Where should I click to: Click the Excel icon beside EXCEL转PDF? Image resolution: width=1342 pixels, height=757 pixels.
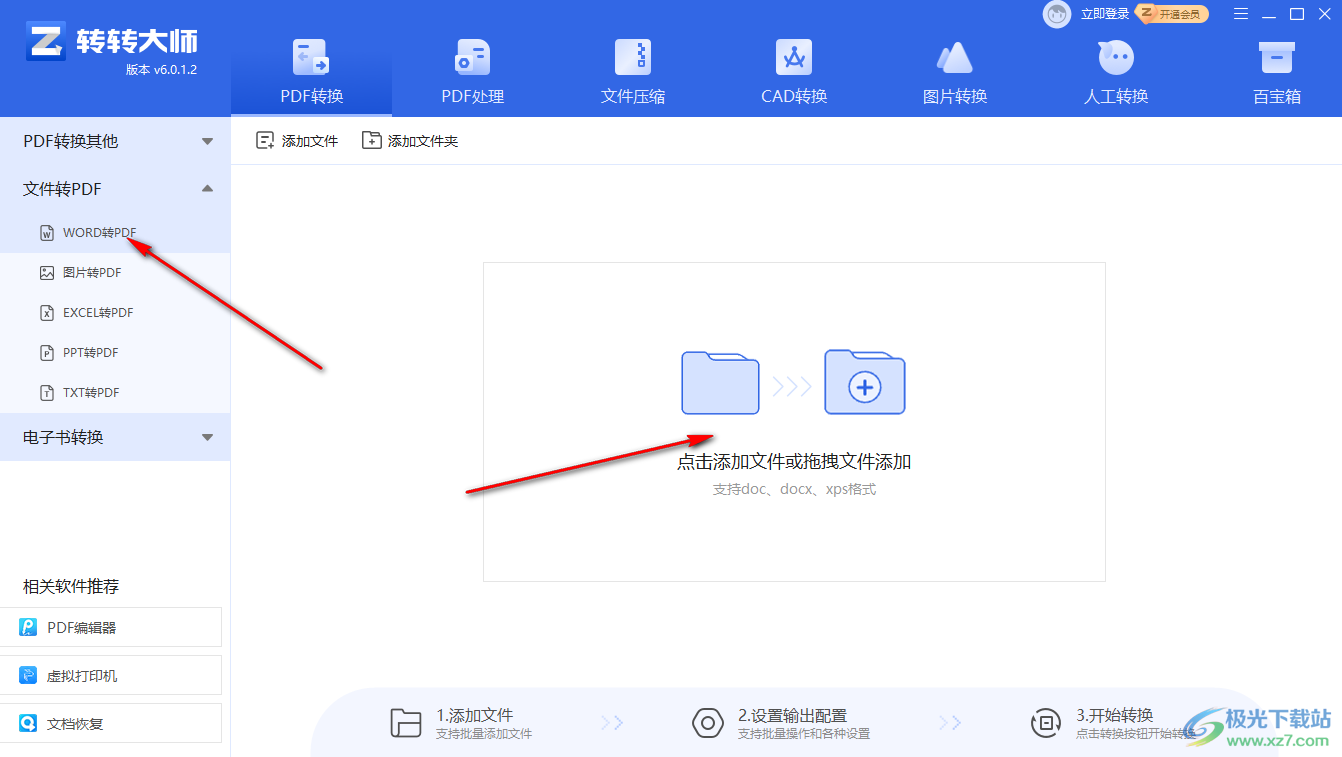(x=46, y=313)
